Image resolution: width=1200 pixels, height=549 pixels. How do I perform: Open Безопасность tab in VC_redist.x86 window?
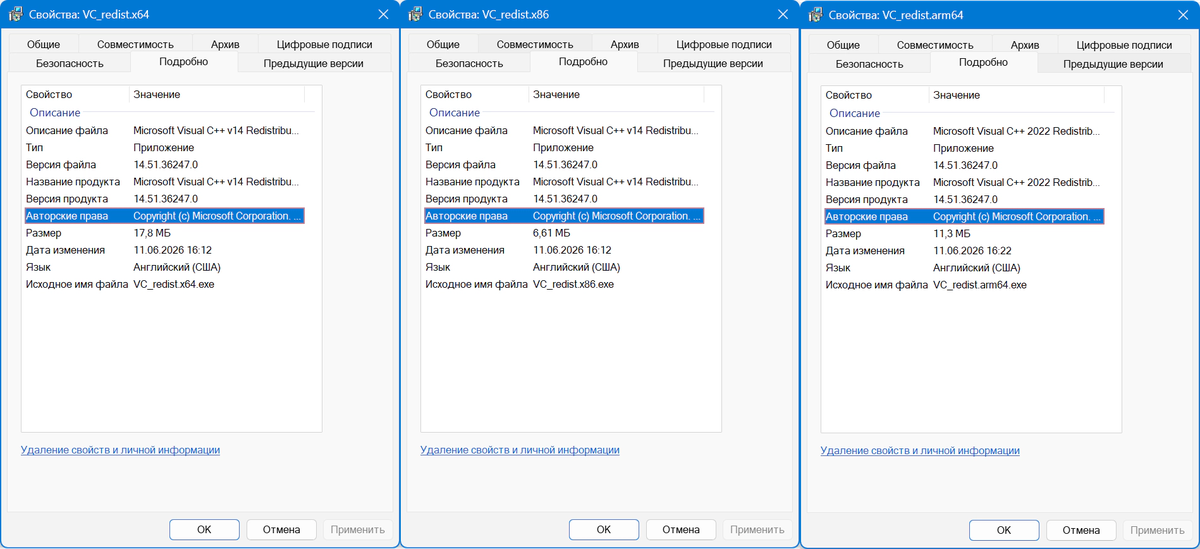point(469,63)
